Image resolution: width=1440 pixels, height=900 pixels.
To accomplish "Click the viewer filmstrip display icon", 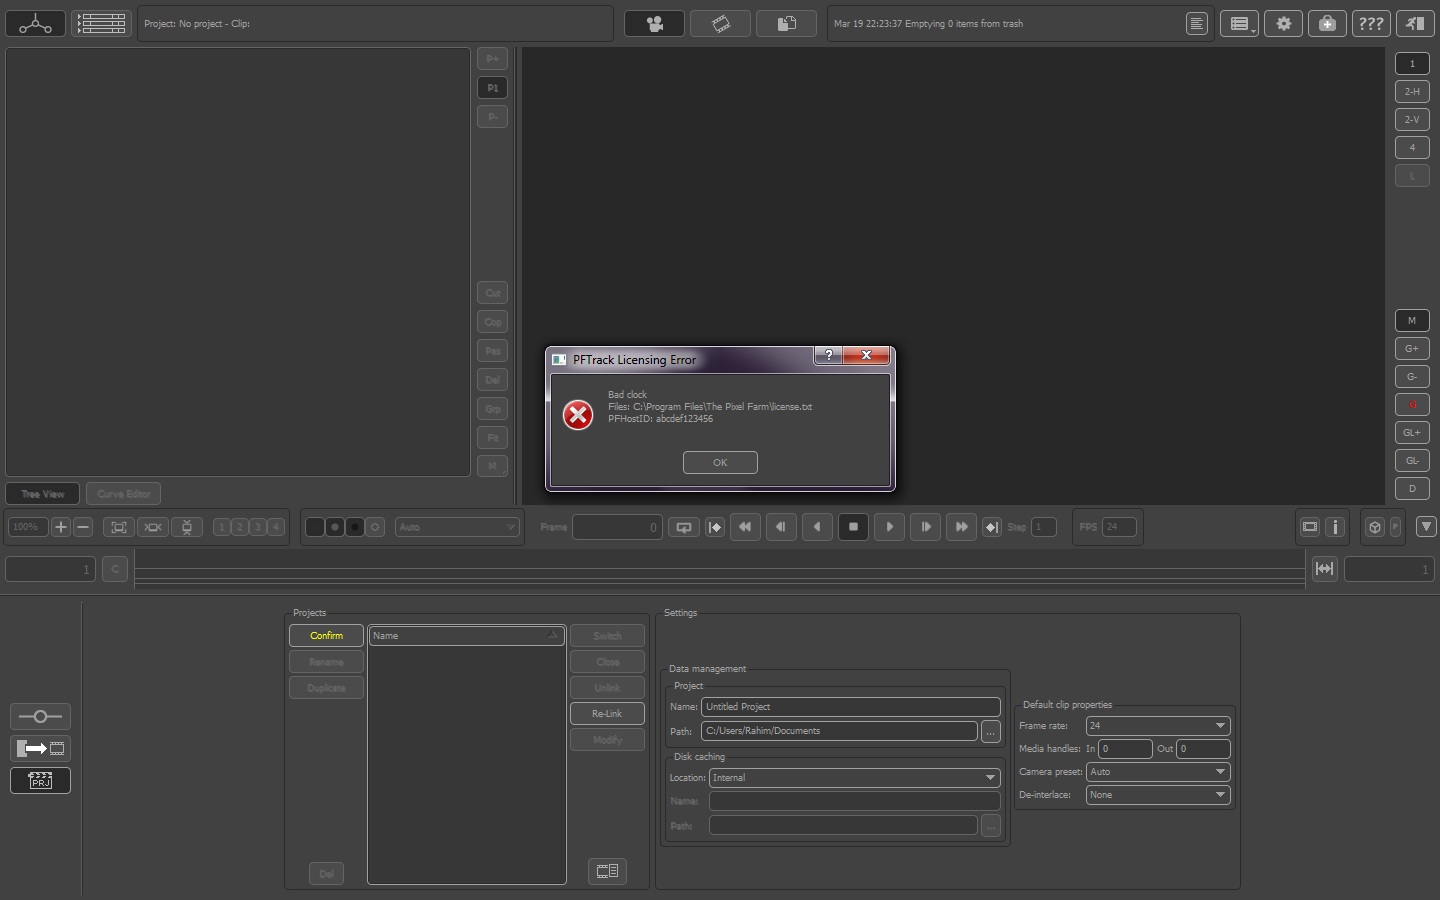I will pyautogui.click(x=1309, y=527).
